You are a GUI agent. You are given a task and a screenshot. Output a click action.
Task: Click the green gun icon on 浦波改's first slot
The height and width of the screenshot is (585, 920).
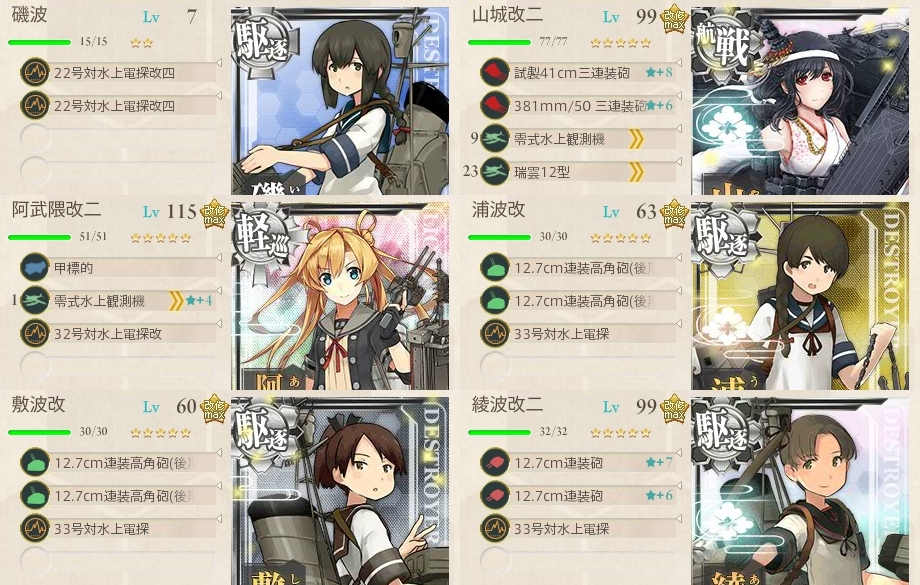[x=495, y=268]
